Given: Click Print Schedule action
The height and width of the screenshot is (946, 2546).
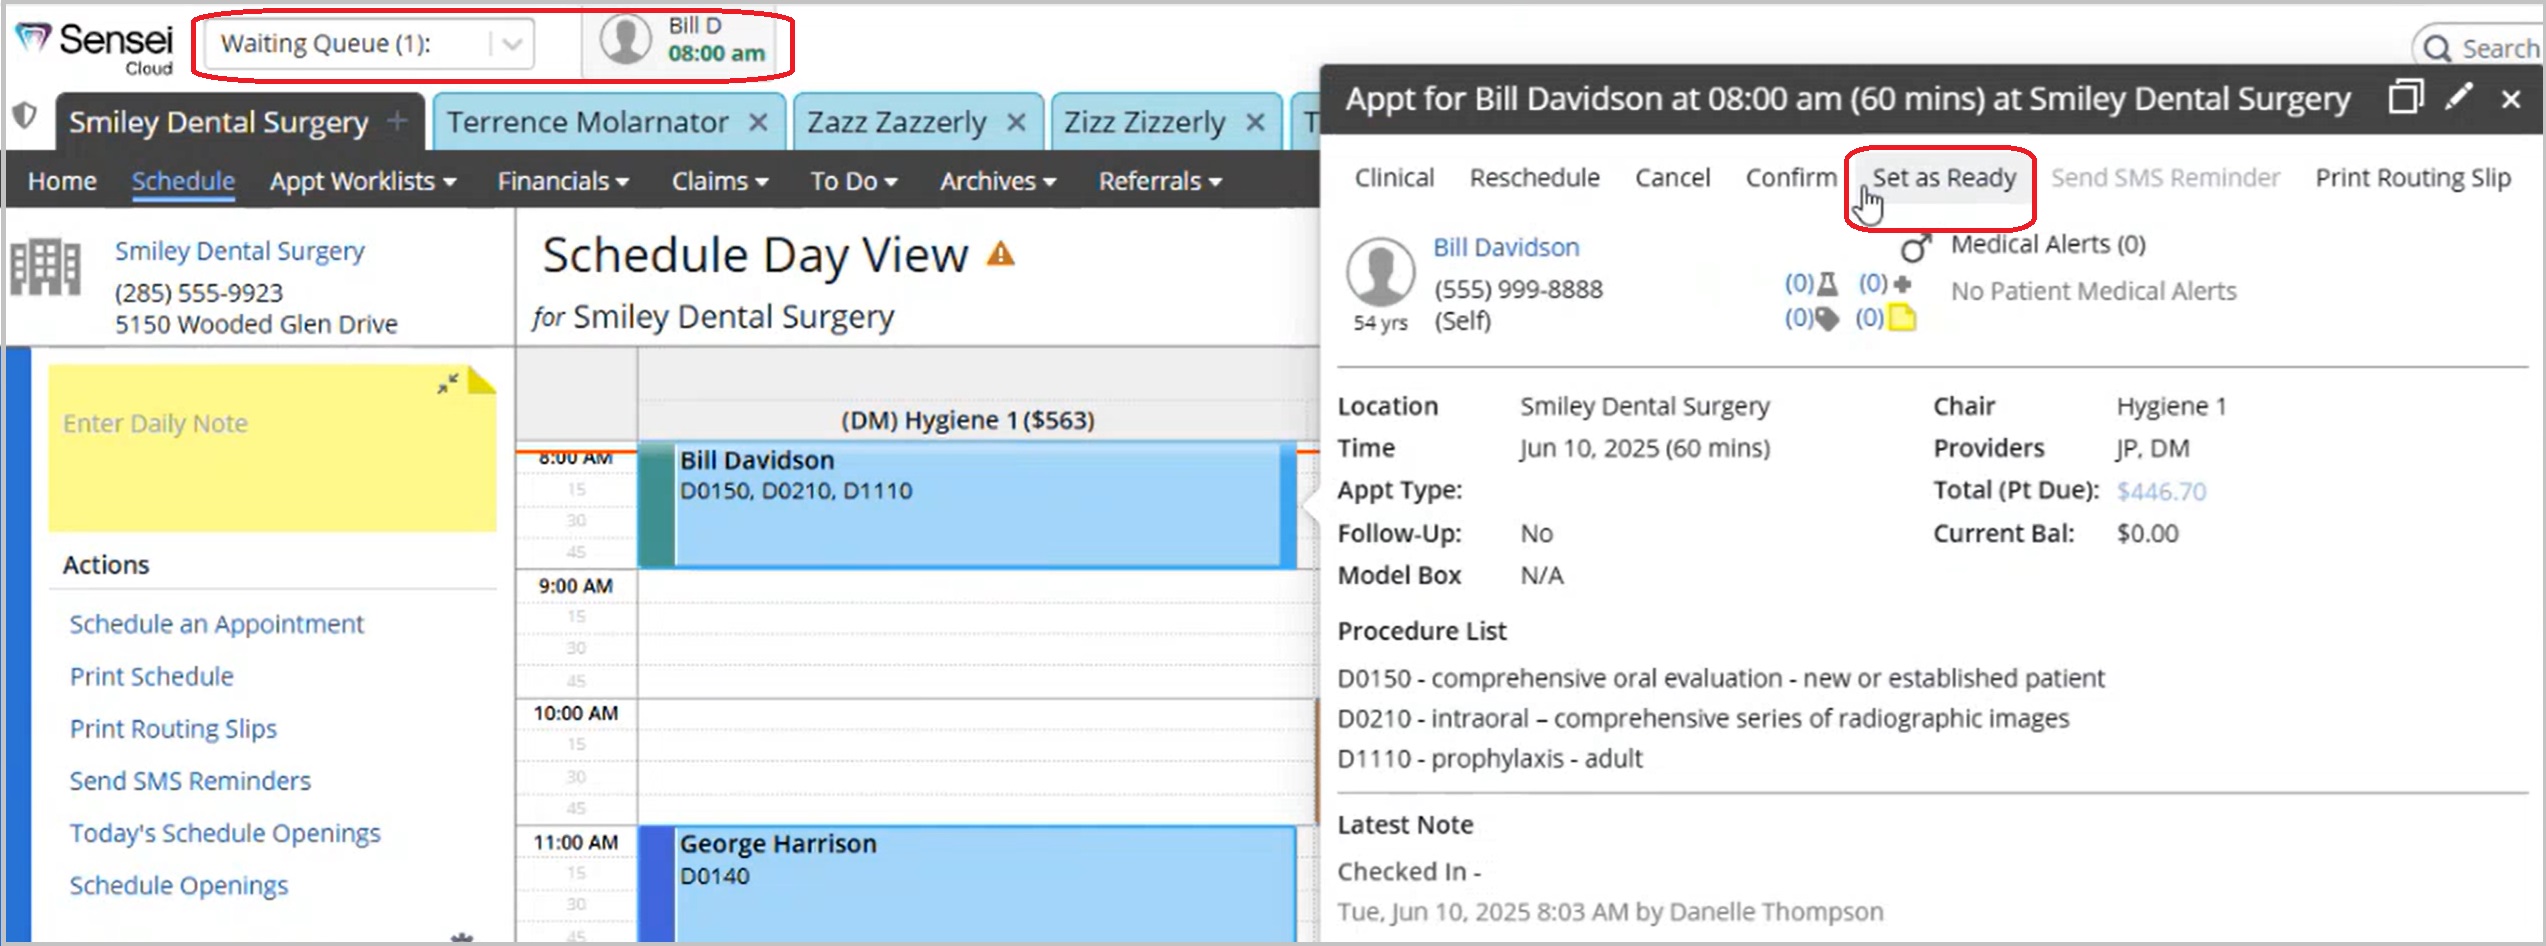Looking at the screenshot, I should (151, 677).
